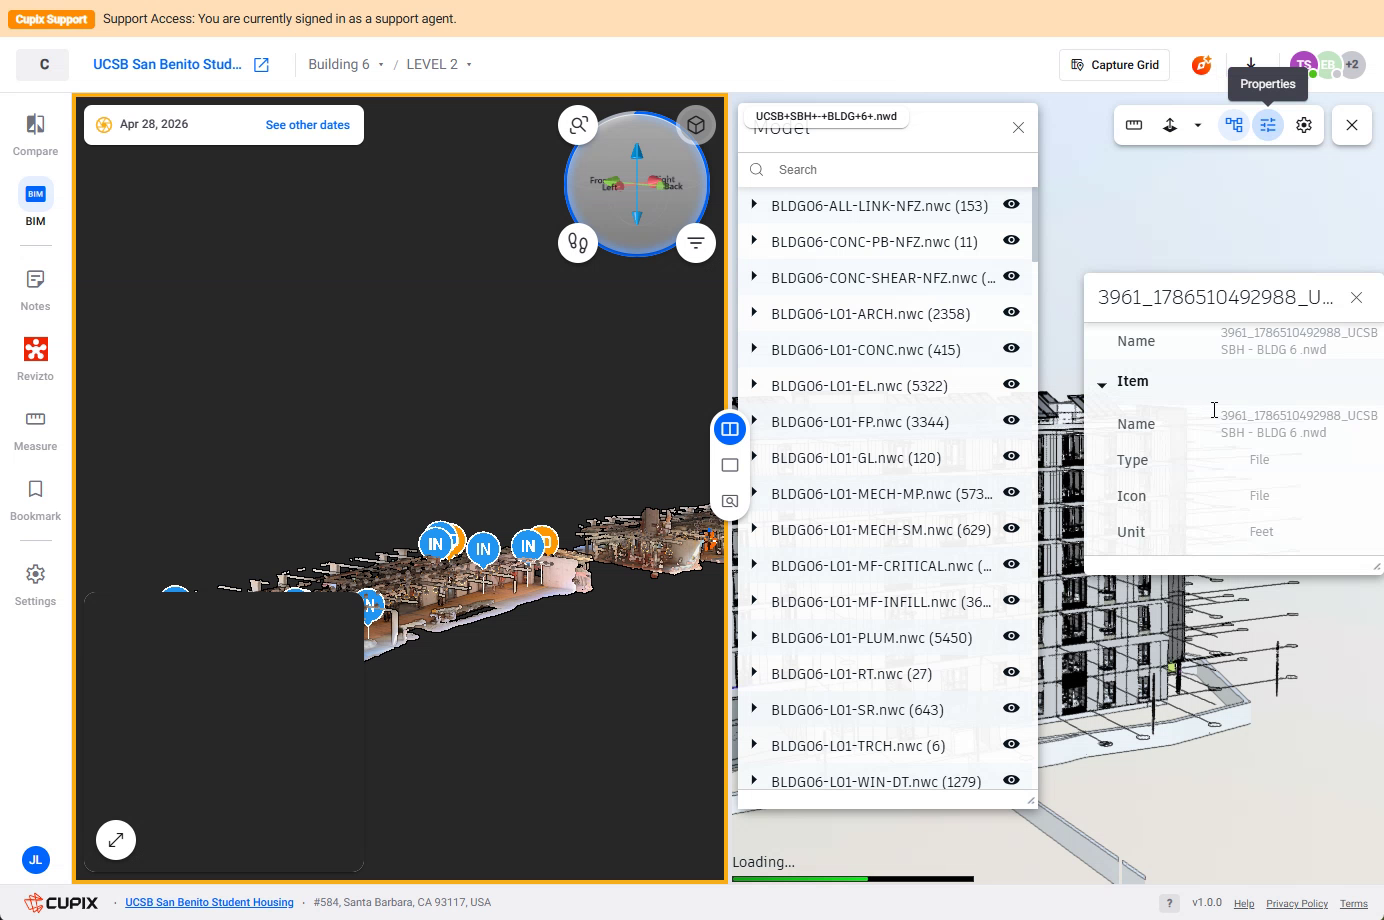Select the Measure sidebar tool
The image size is (1384, 920).
point(35,430)
